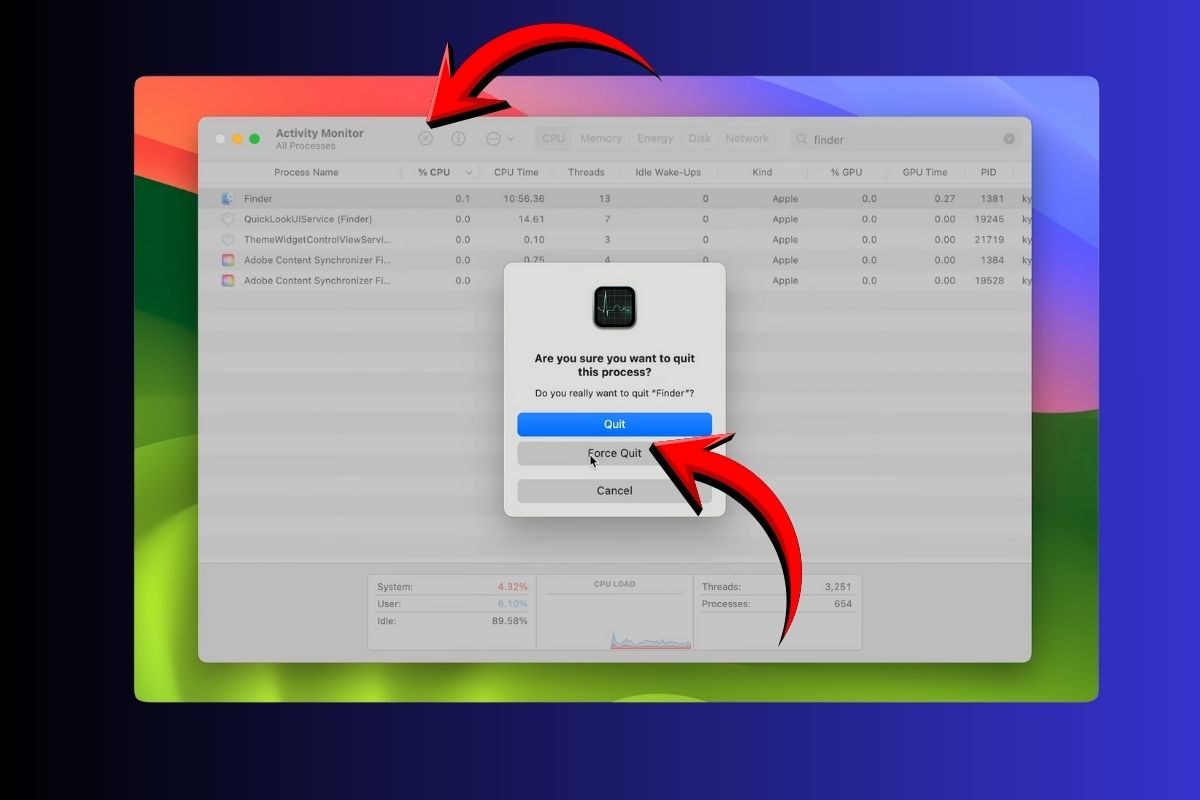The image size is (1200, 800).
Task: Switch to the CPU tab
Action: 553,139
